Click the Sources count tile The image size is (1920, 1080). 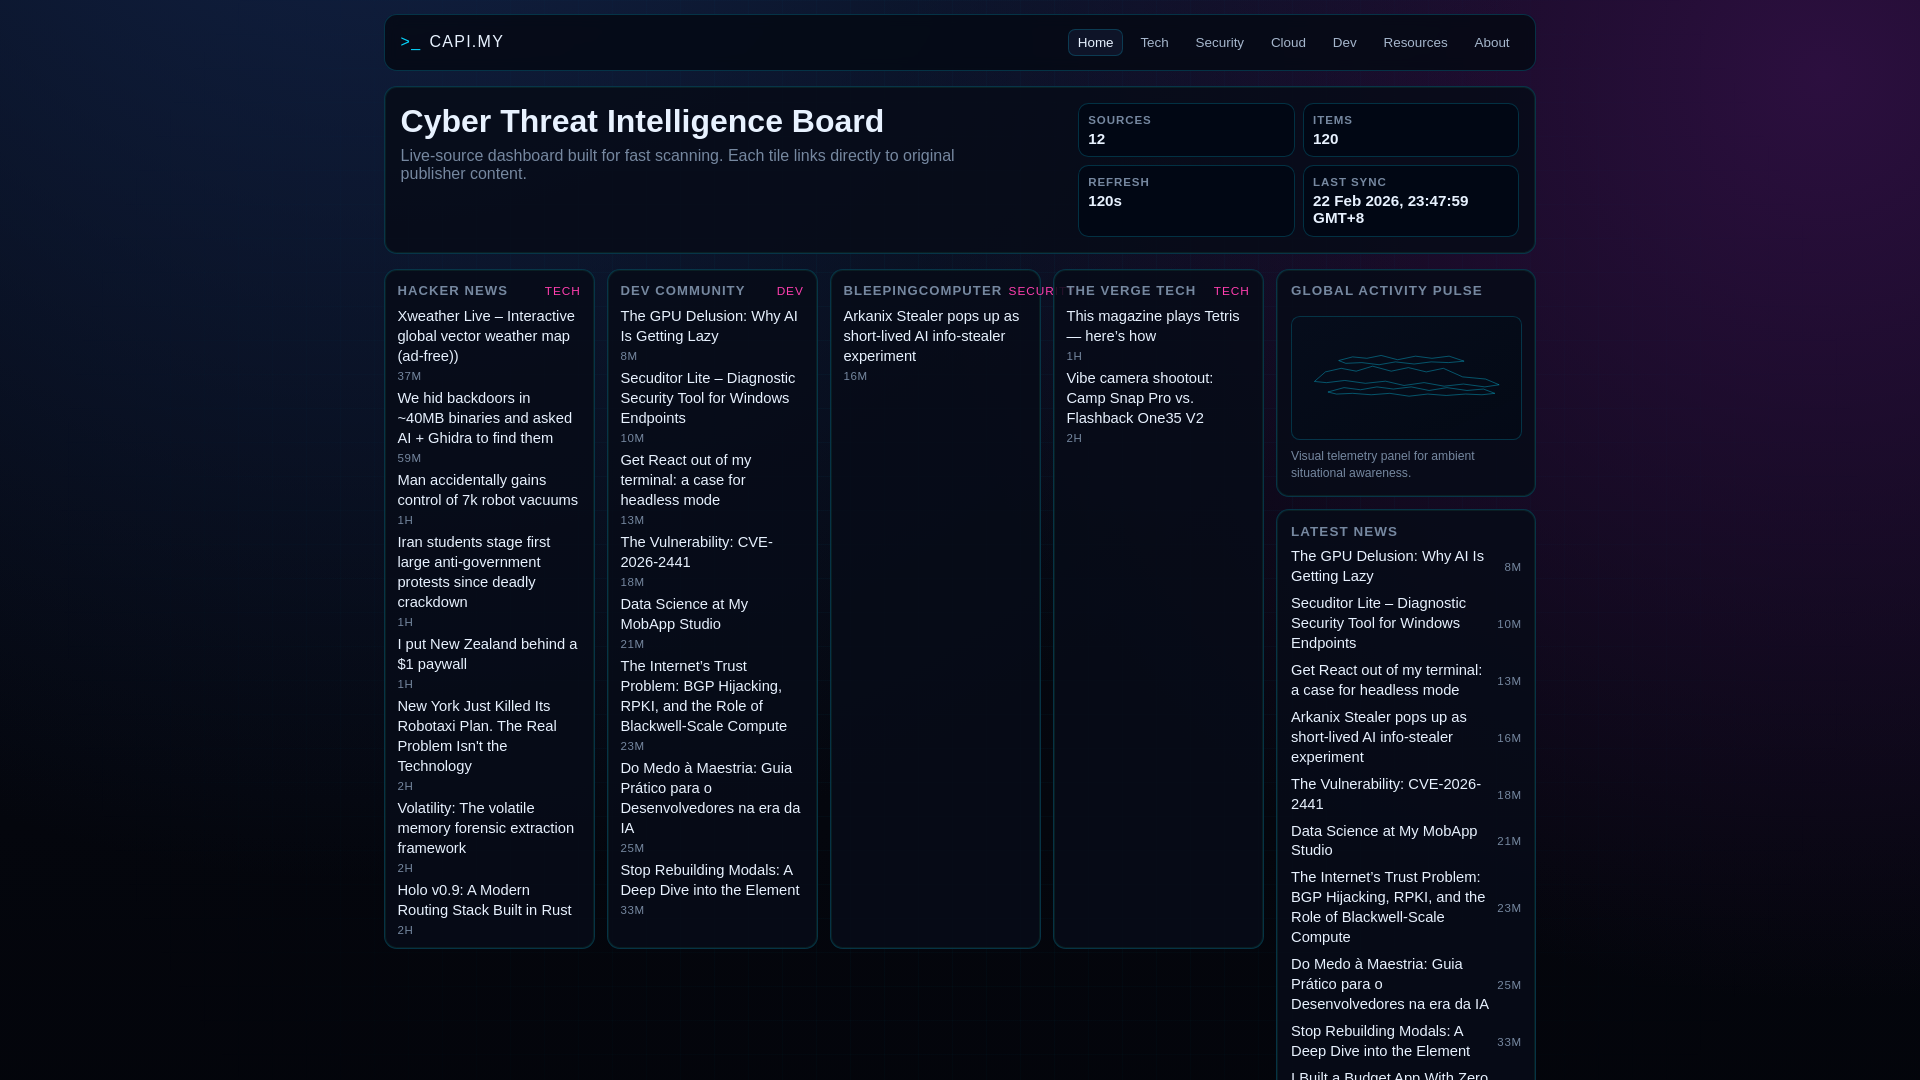(1186, 130)
